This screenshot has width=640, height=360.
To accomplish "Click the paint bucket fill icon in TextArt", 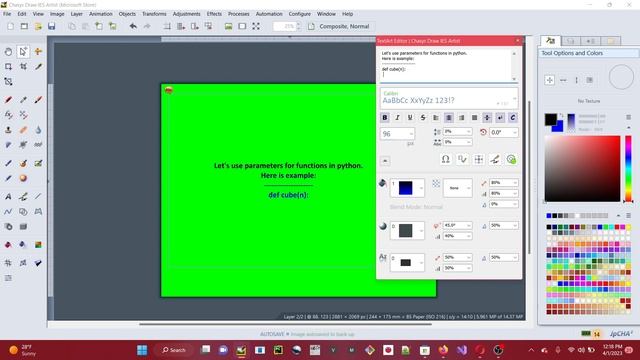I will [x=382, y=183].
